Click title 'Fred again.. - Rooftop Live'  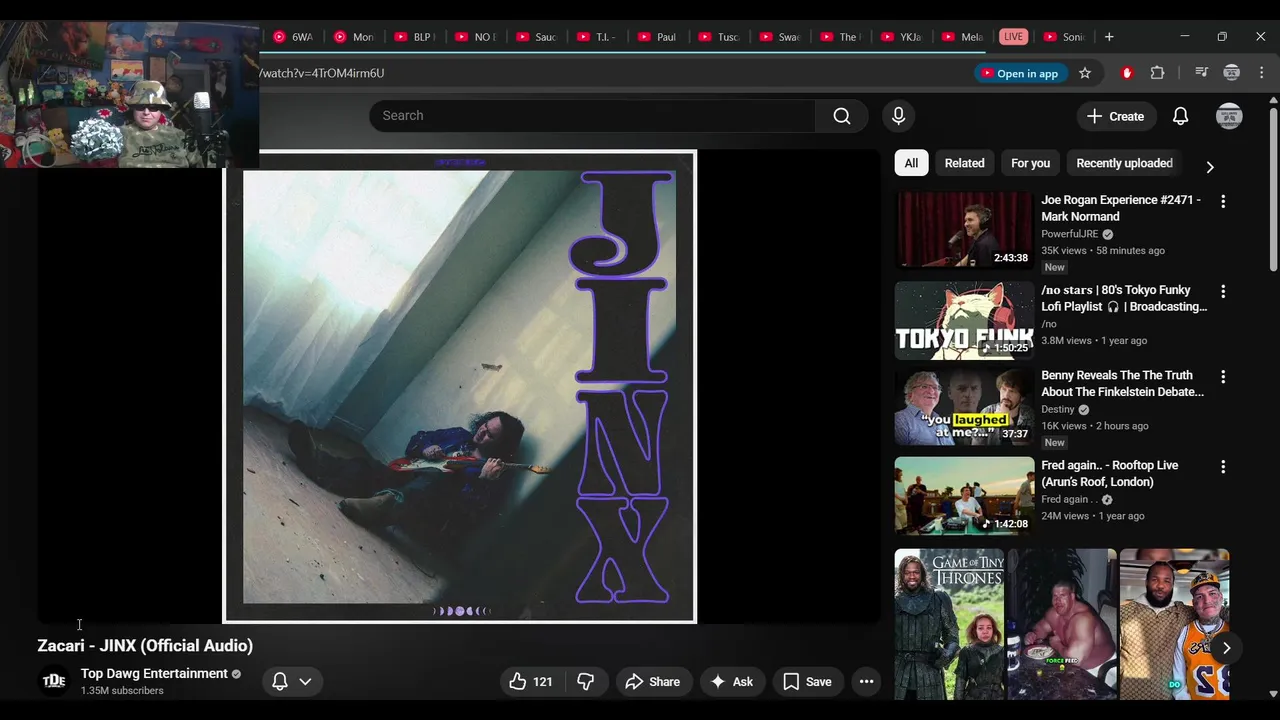tap(1110, 473)
